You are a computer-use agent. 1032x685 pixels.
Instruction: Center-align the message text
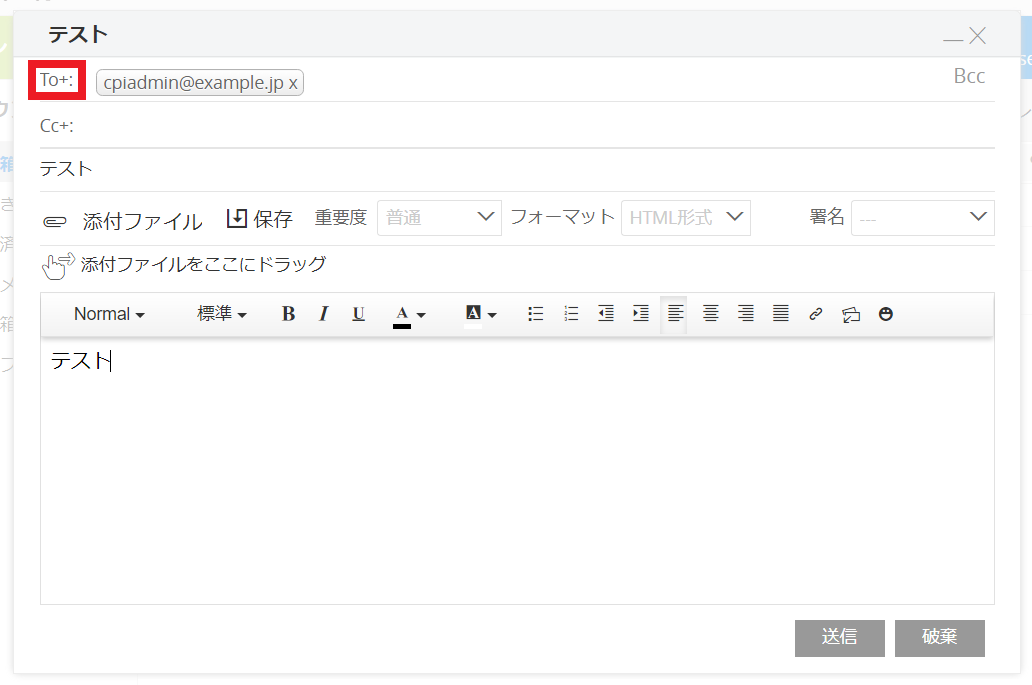pos(710,314)
